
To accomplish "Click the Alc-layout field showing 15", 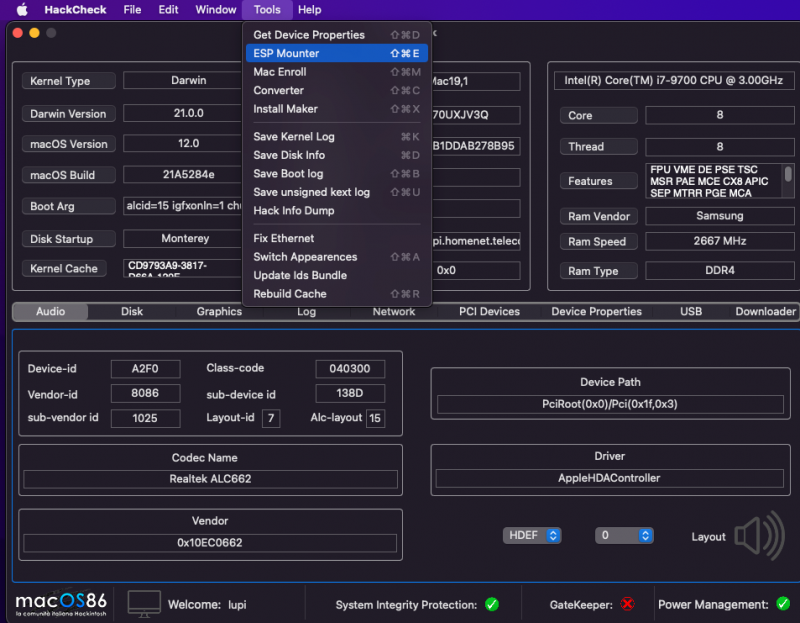I will (375, 418).
